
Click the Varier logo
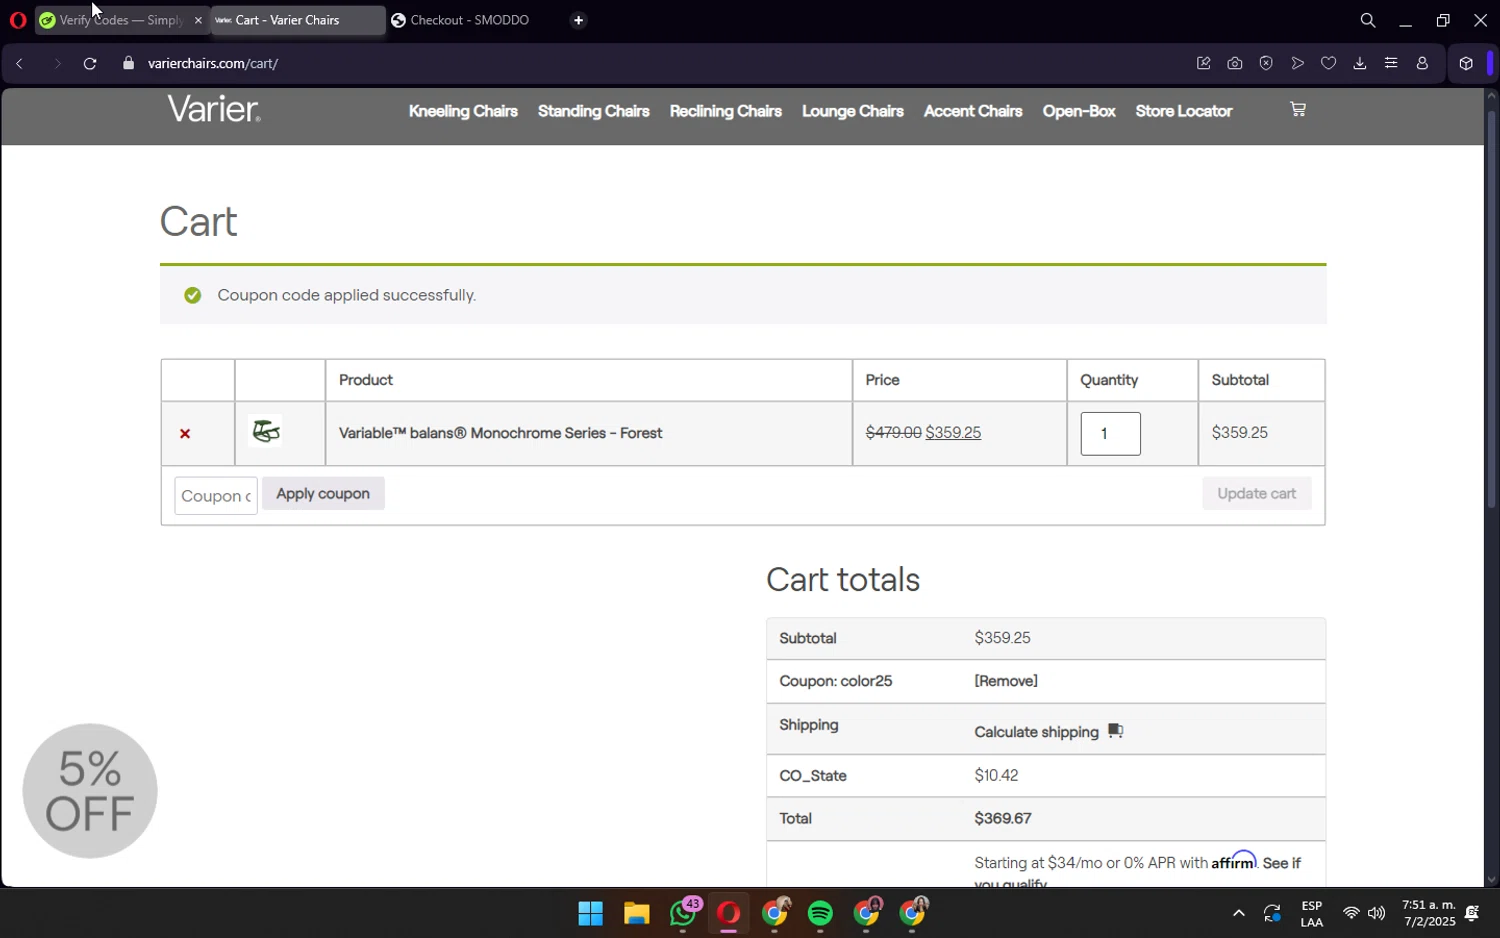[214, 109]
